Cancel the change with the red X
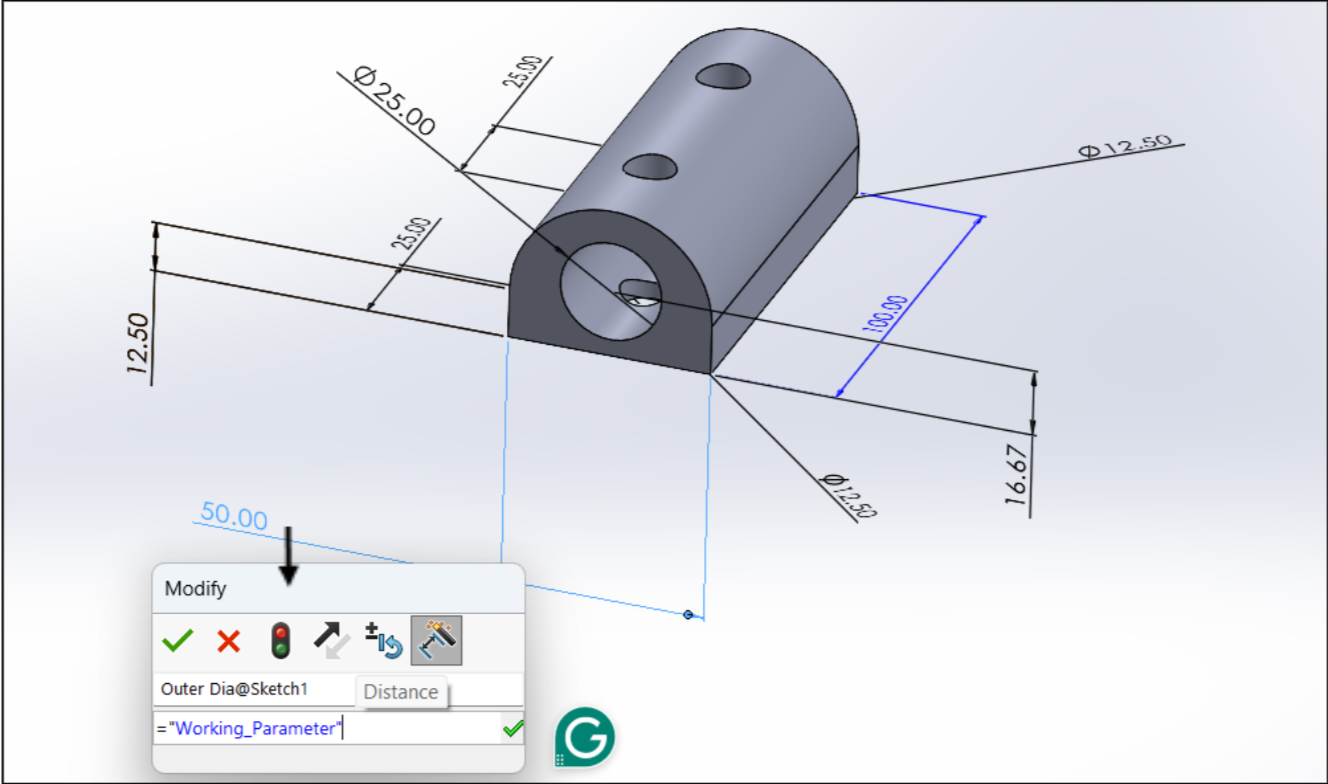The height and width of the screenshot is (784, 1328). [x=229, y=641]
